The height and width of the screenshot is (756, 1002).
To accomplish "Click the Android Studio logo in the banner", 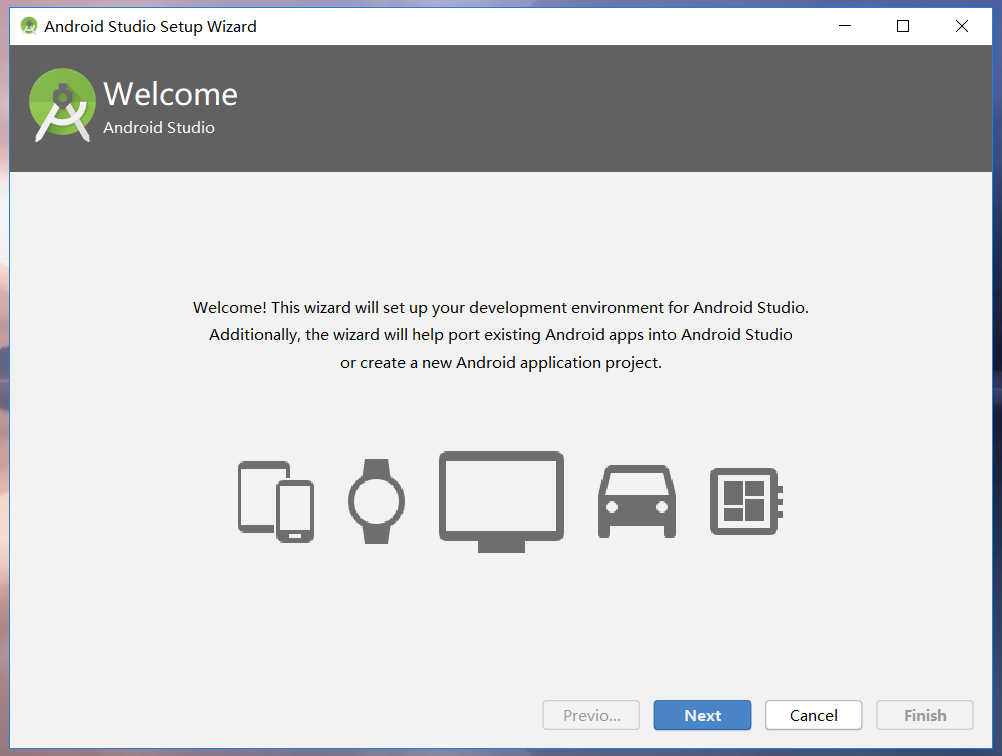I will 61,103.
